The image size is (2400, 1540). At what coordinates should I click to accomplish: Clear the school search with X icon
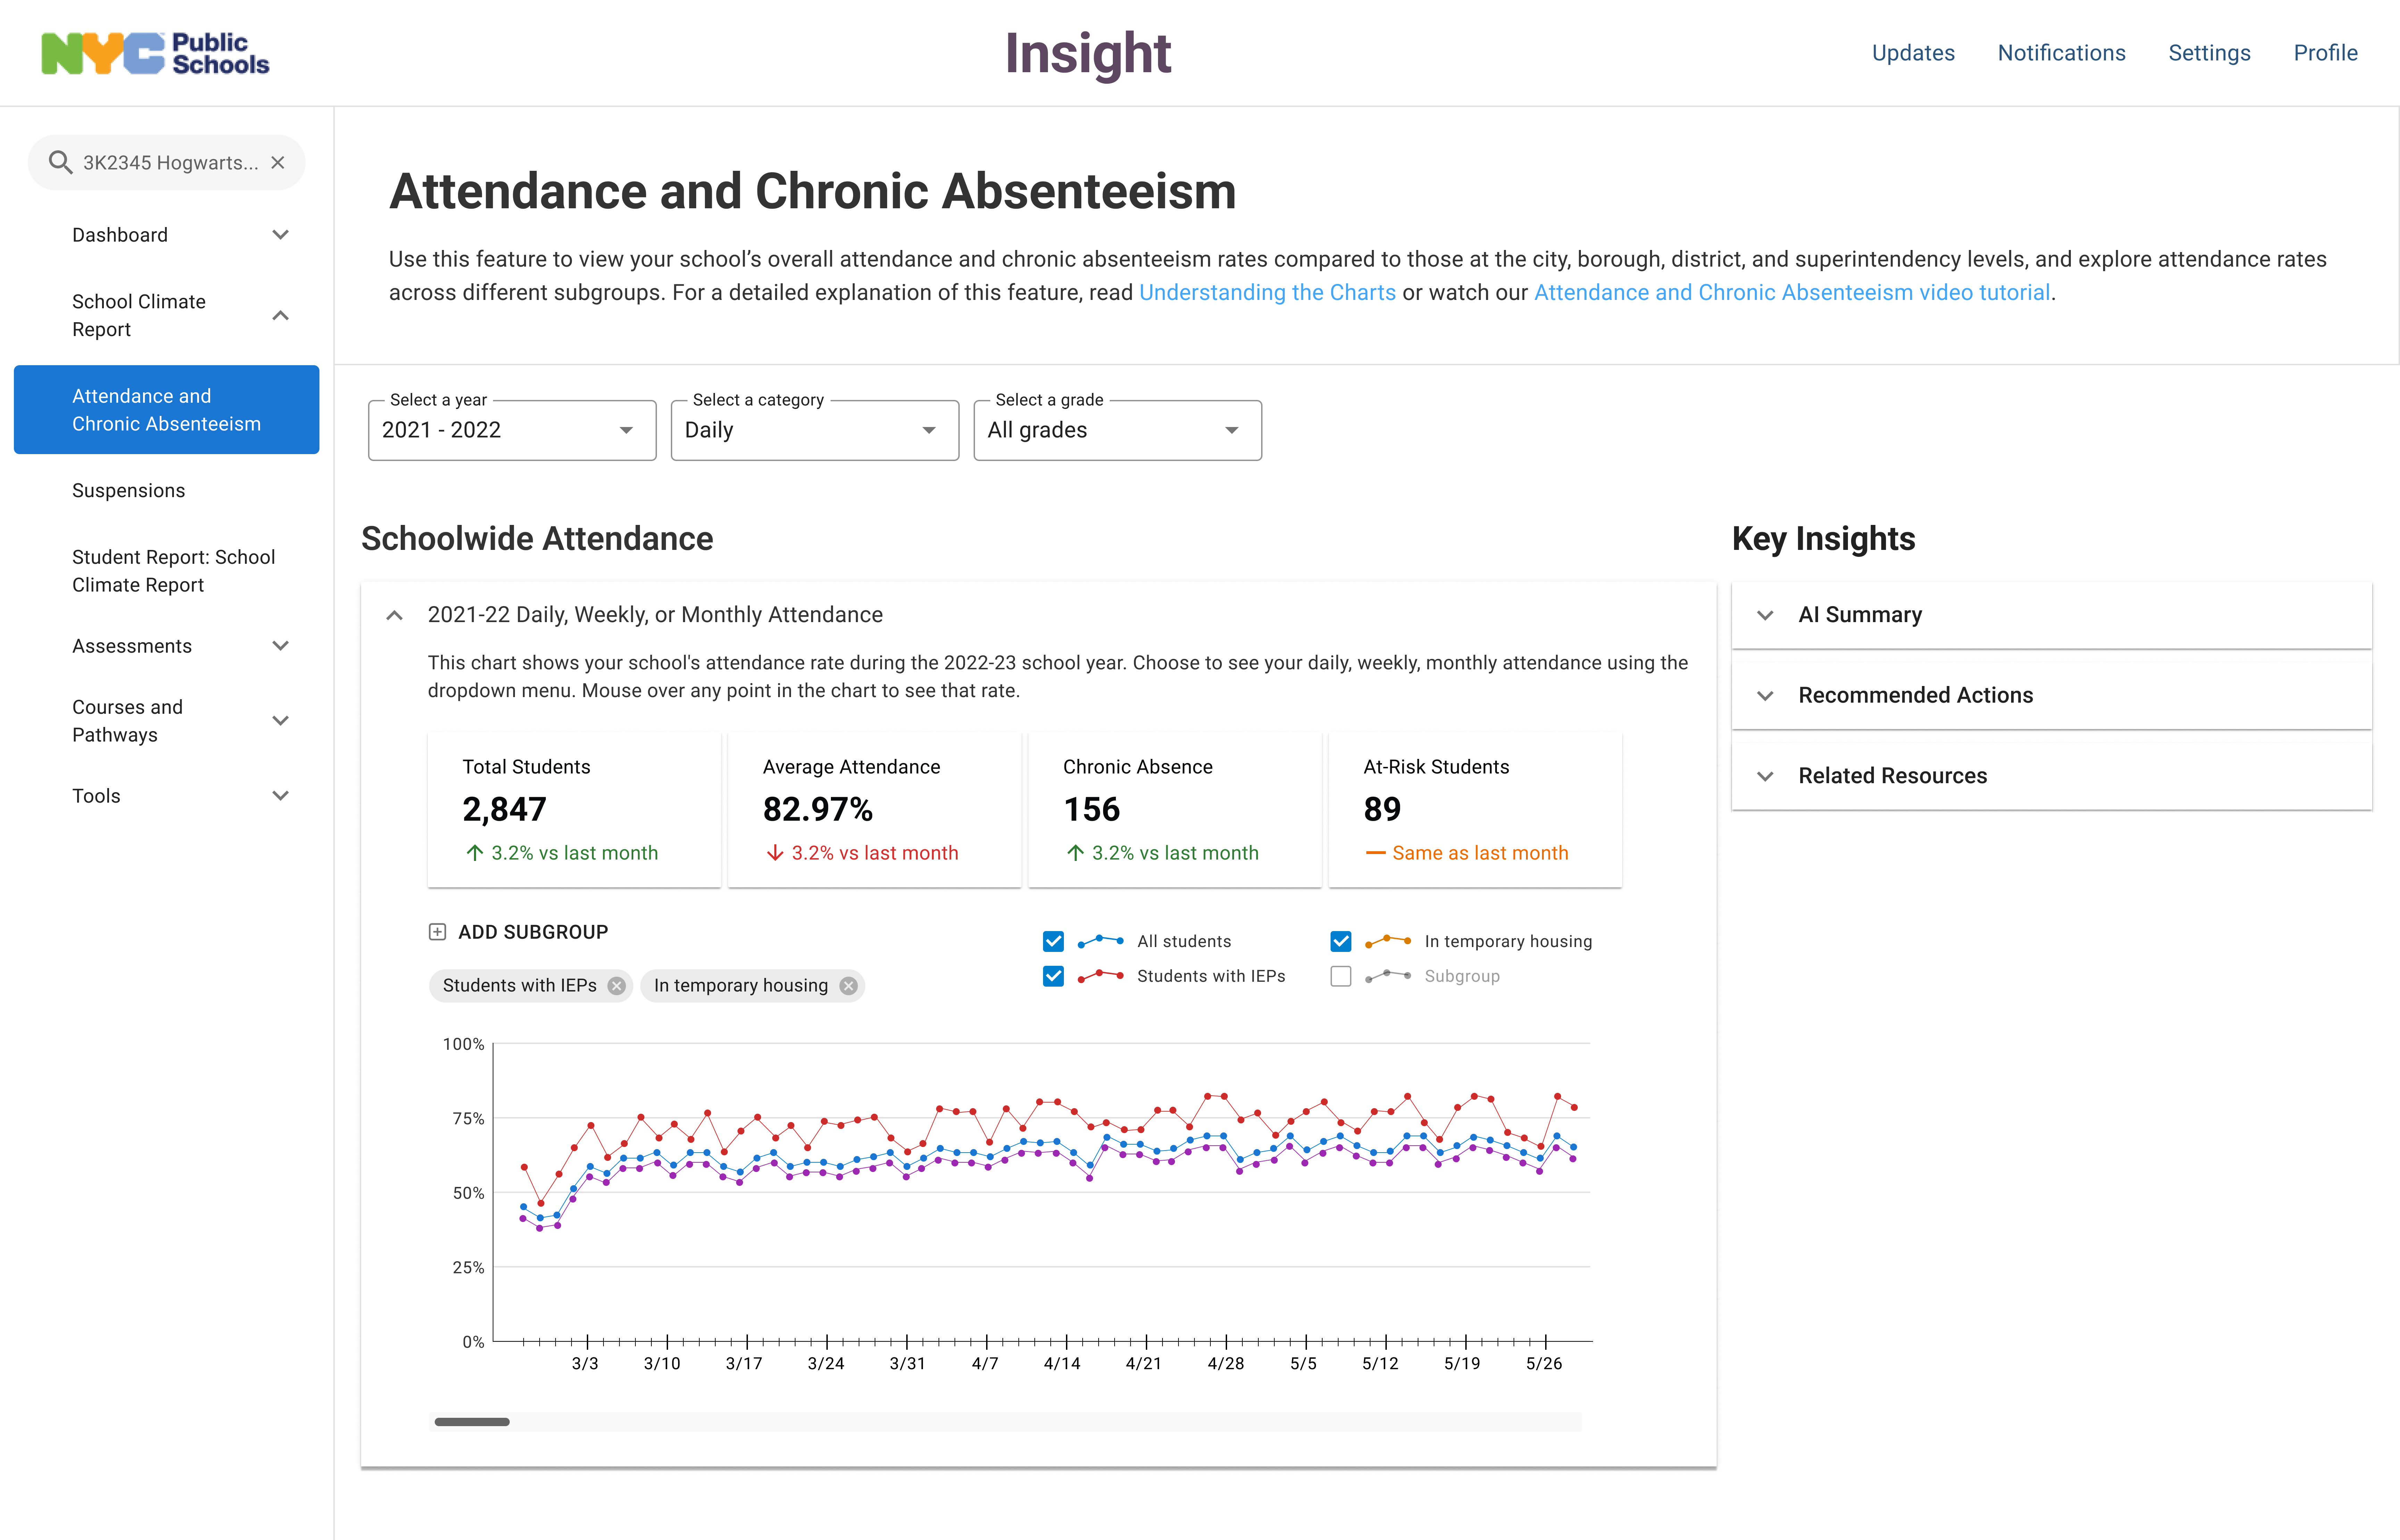tap(278, 162)
